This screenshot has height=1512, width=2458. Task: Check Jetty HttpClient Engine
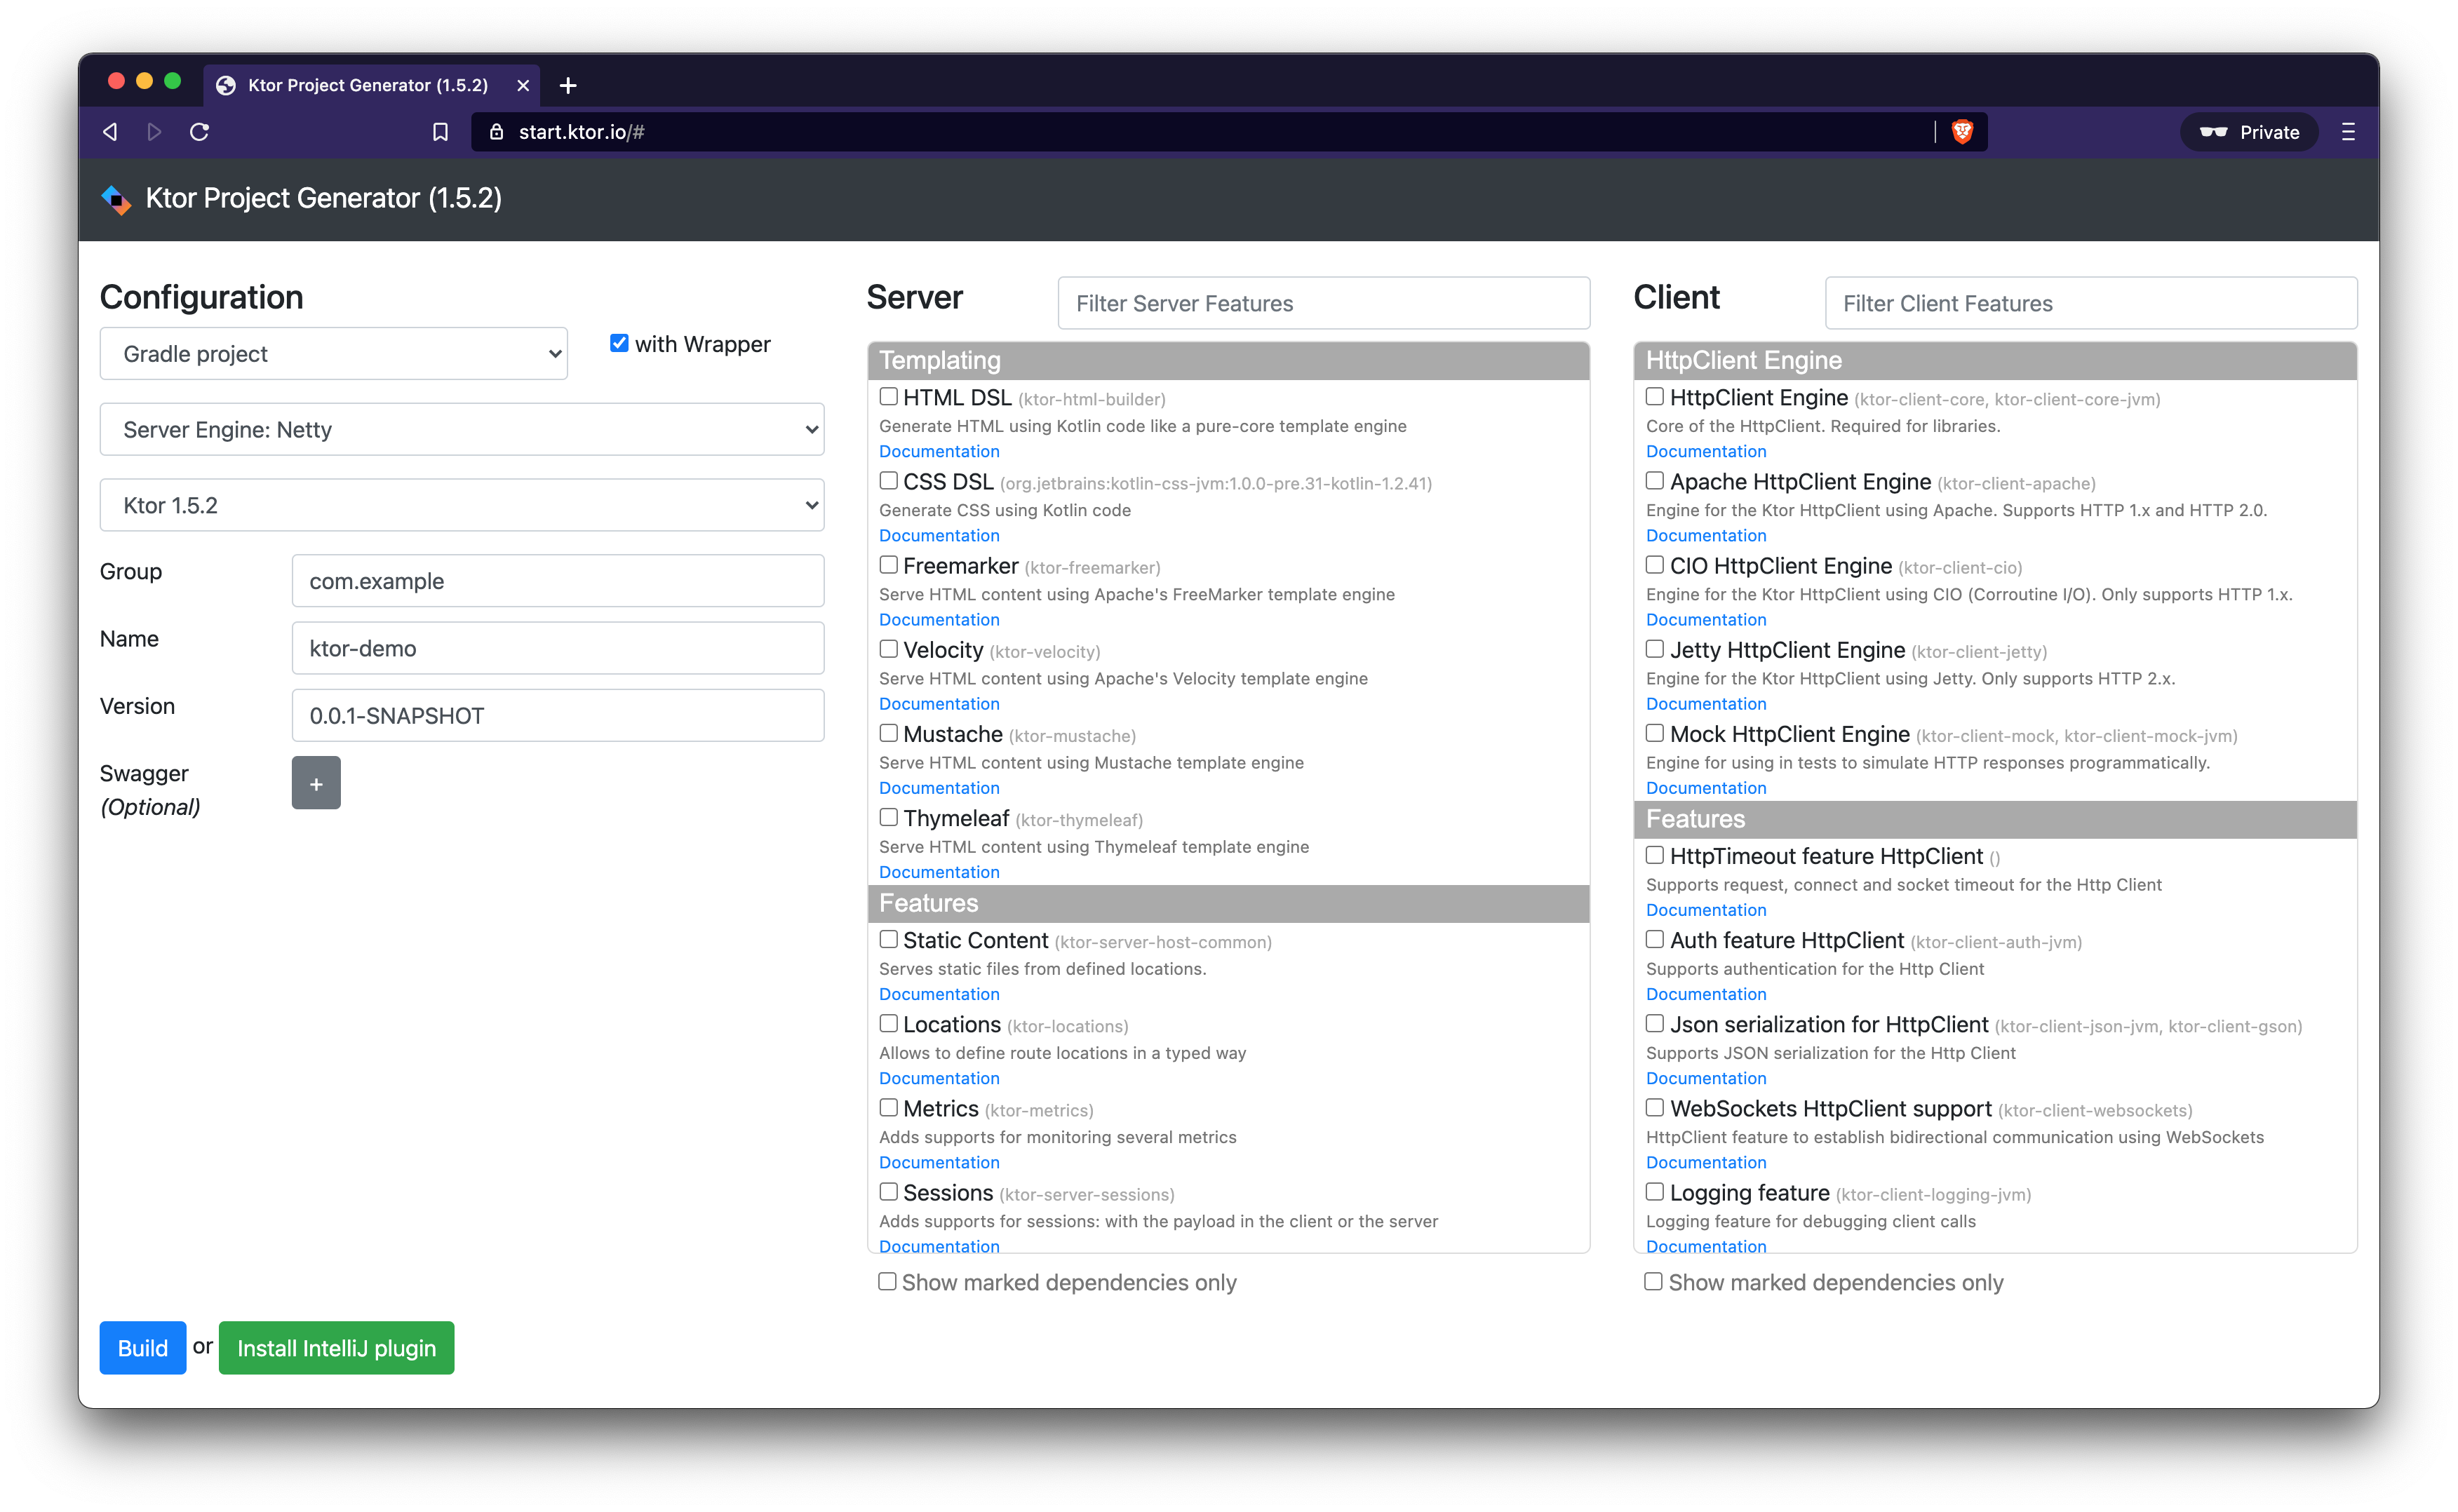pos(1655,648)
